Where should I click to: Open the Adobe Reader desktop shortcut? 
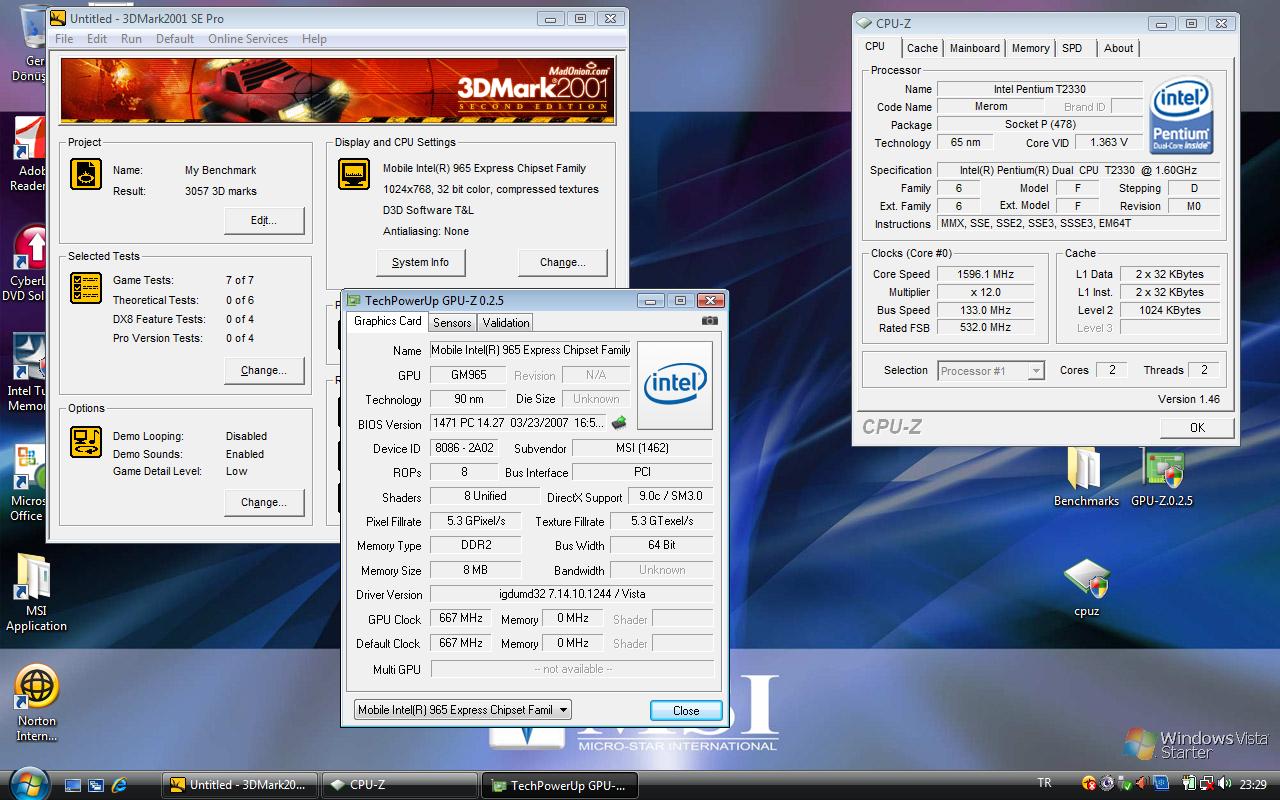(28, 154)
